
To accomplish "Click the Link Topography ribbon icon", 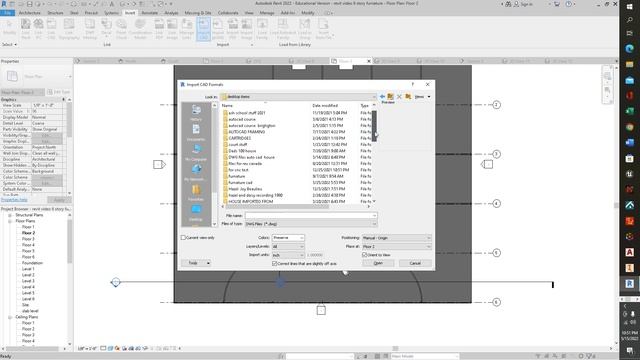I will pyautogui.click(x=69, y=29).
